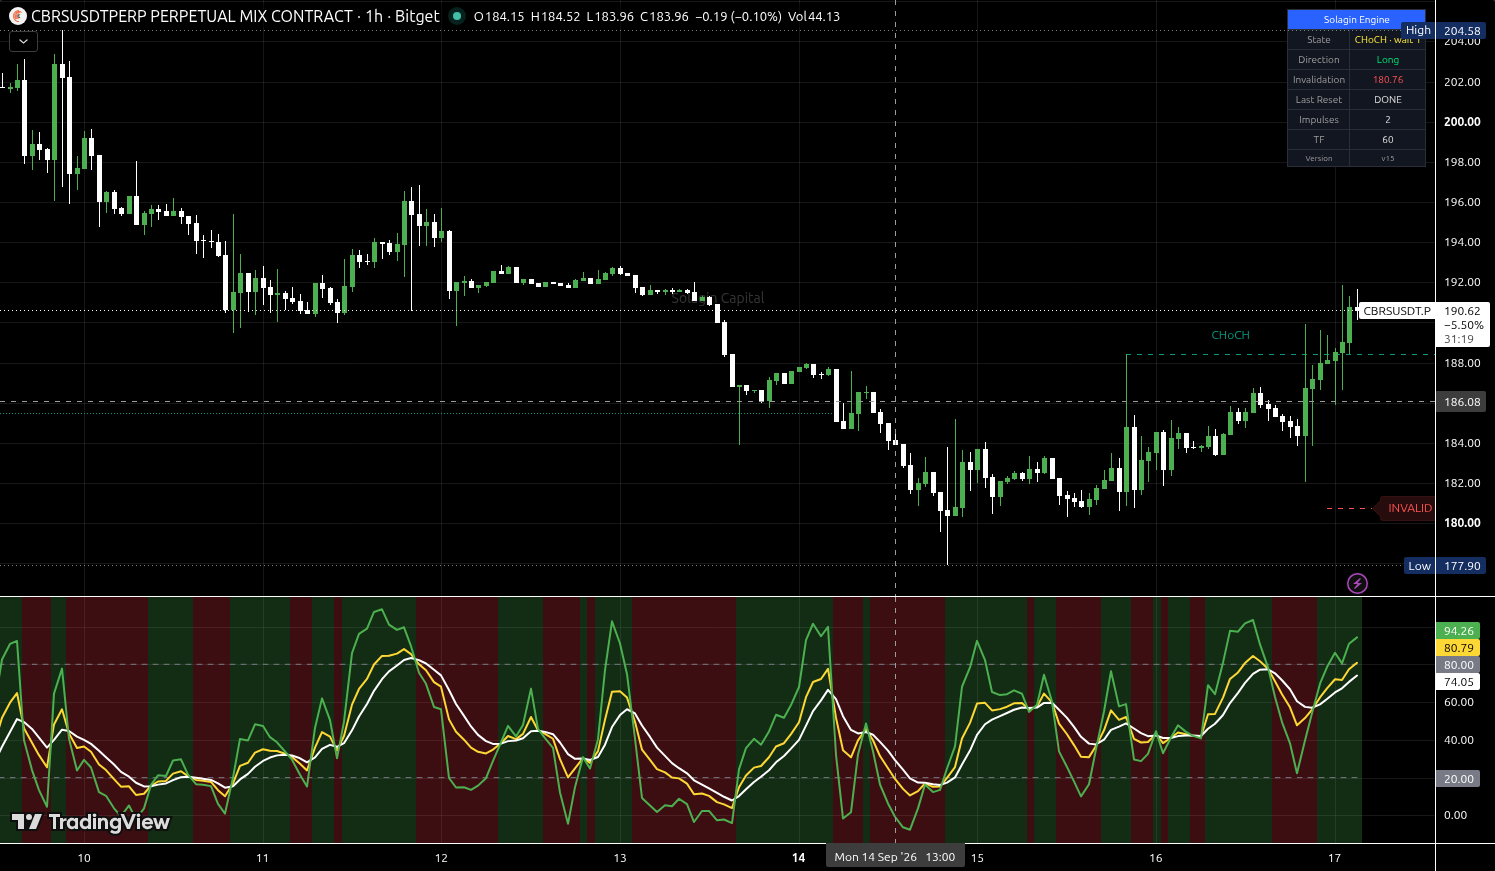Screen dimensions: 1495x871
Task: Click the white 74.05 oscillator value
Action: click(1458, 682)
